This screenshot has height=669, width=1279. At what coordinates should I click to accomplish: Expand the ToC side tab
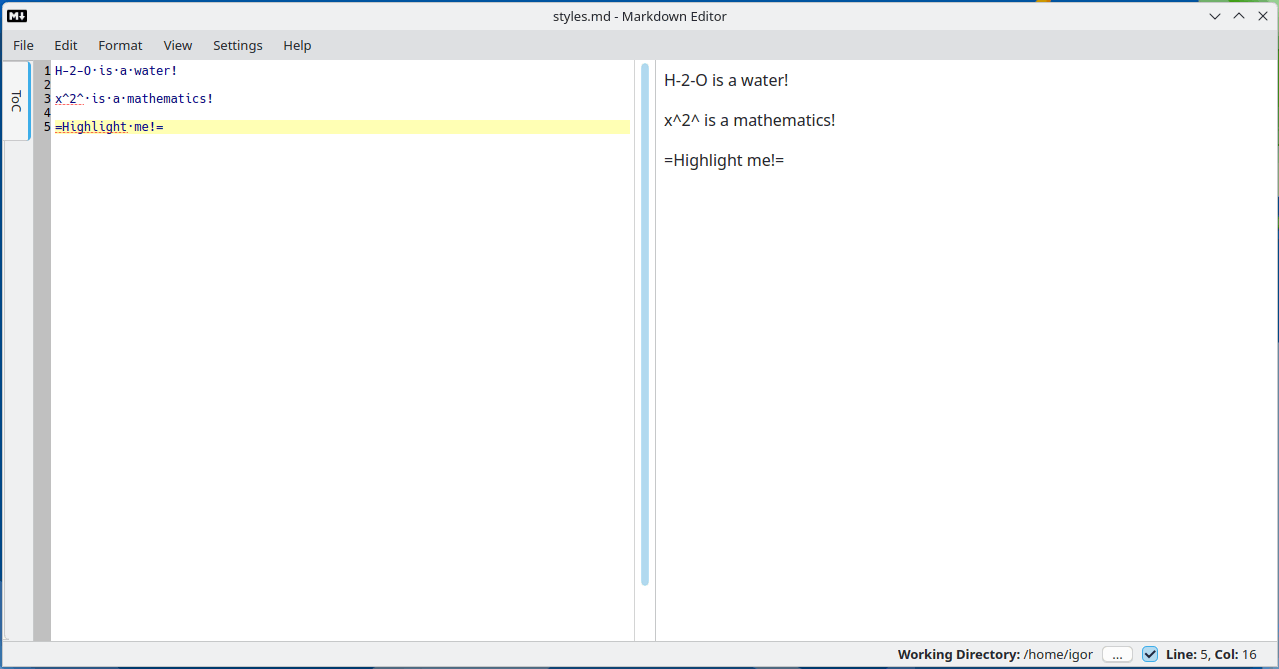coord(16,101)
